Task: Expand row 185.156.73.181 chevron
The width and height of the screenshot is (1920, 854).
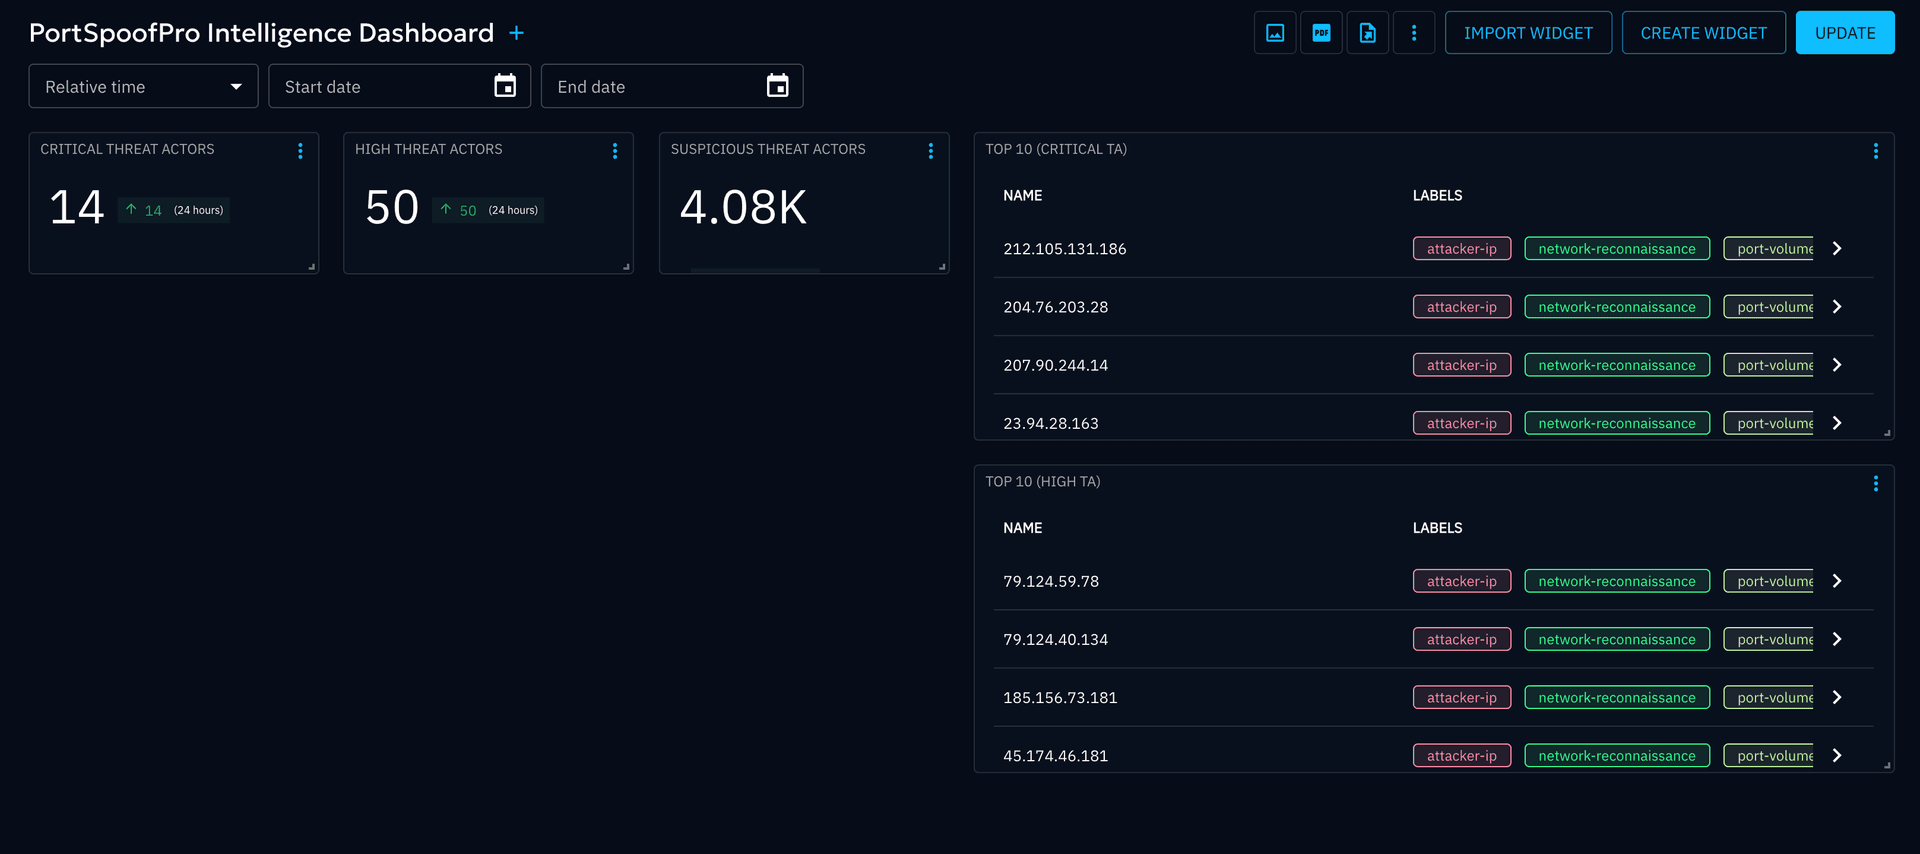Action: tap(1837, 697)
